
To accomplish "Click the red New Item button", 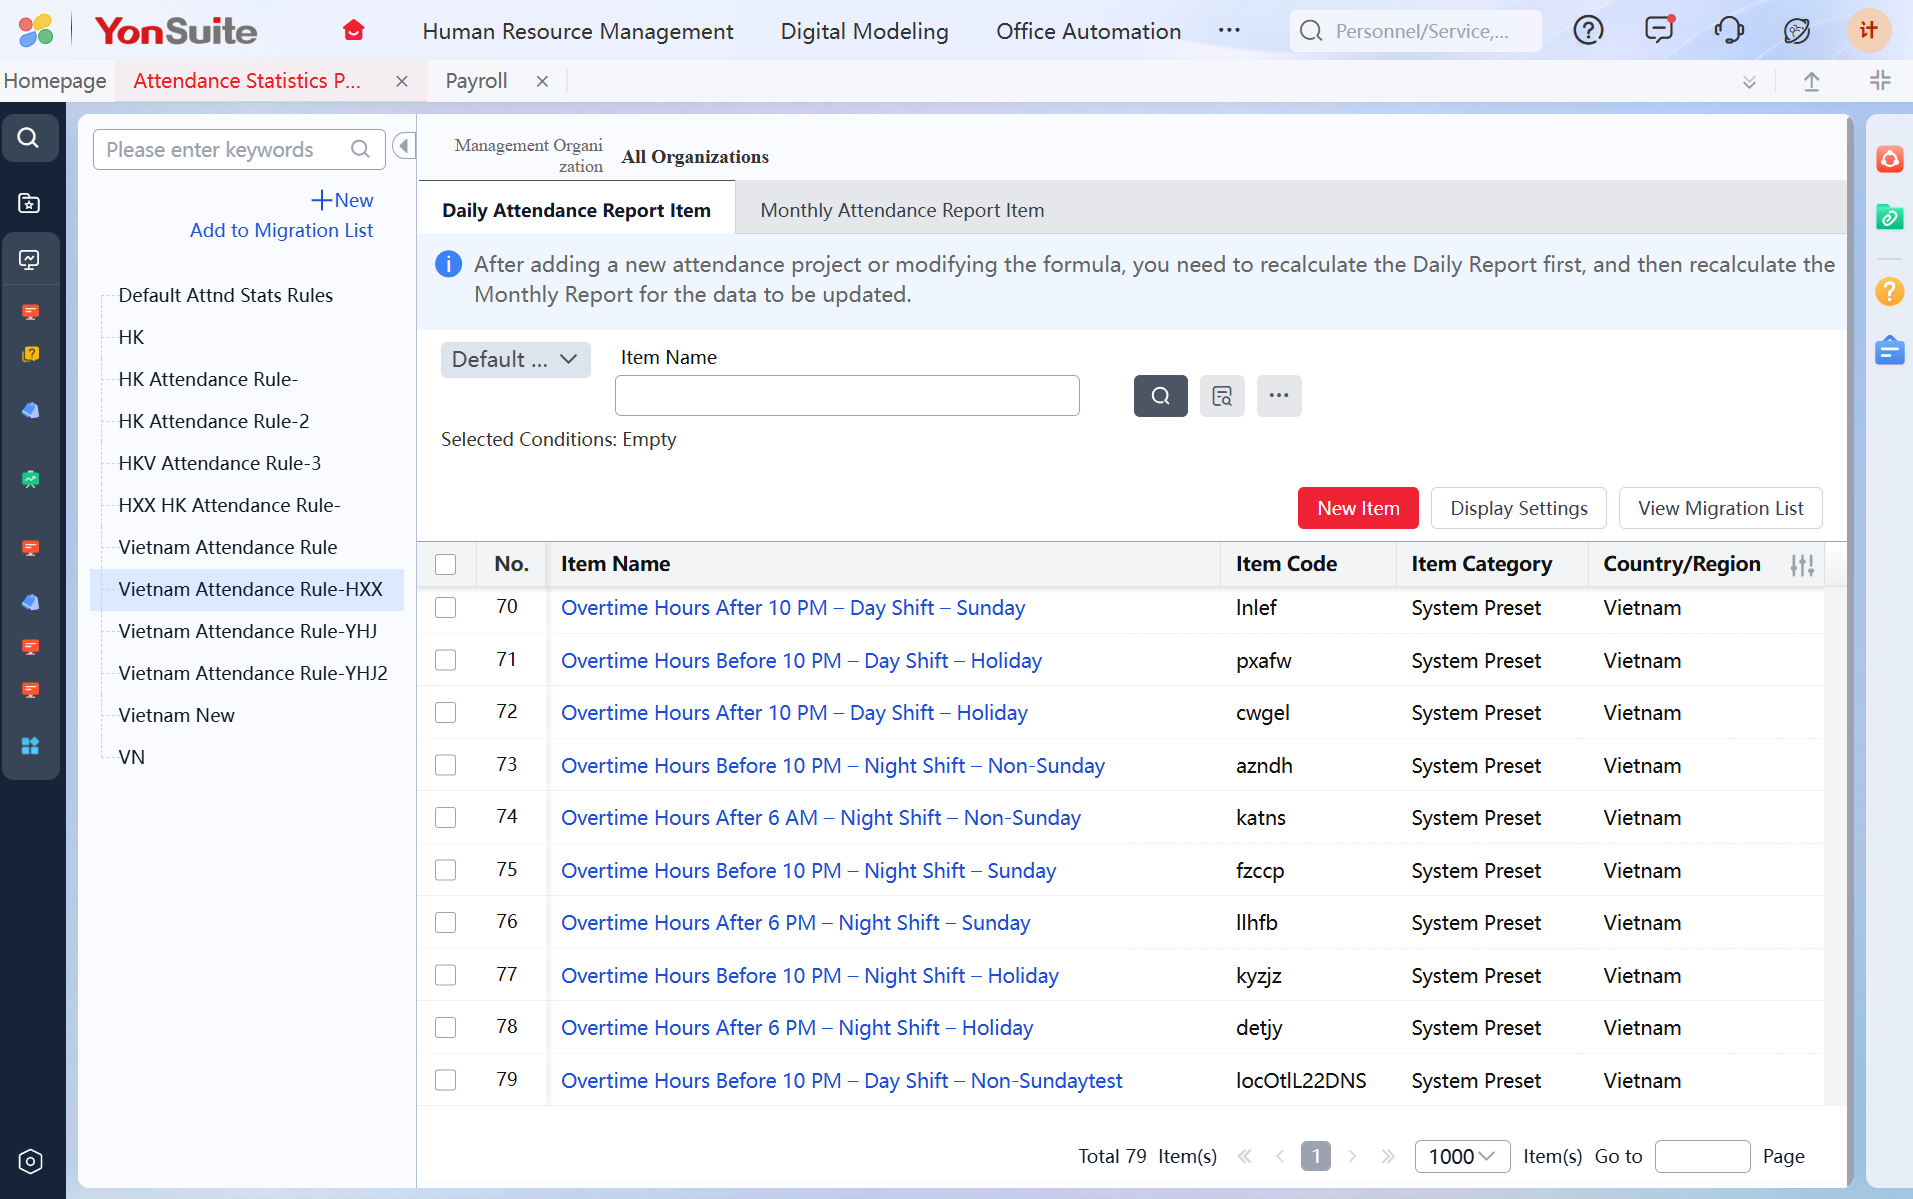I will pos(1357,509).
